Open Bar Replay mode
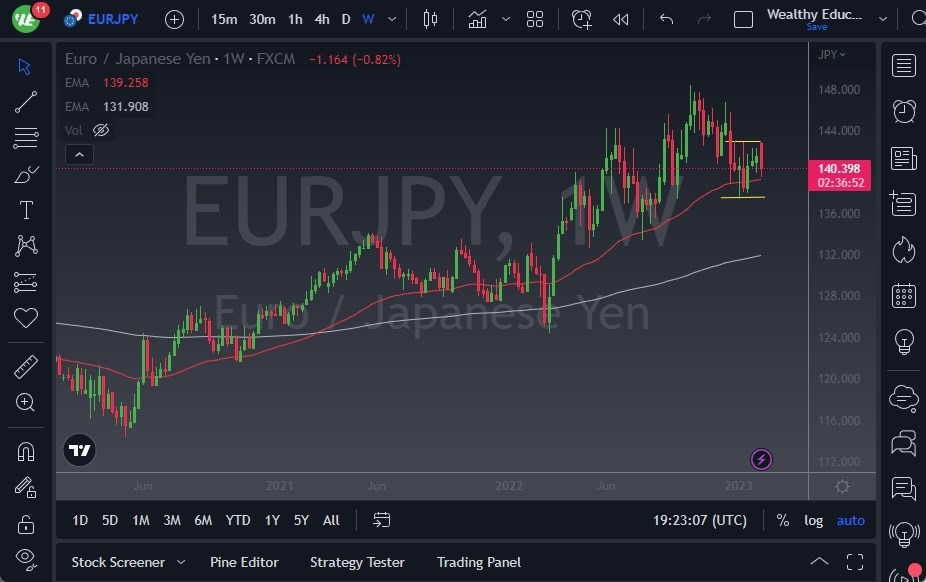926x582 pixels. click(620, 18)
